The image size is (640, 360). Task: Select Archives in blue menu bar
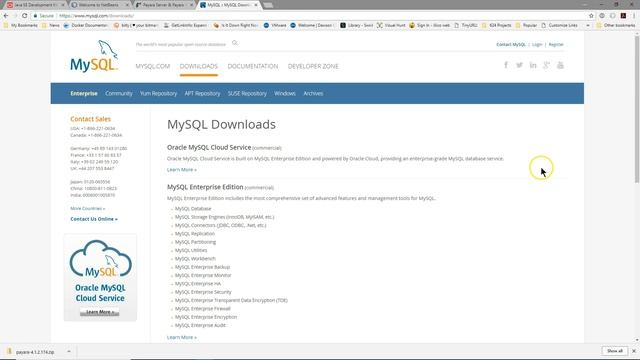click(x=313, y=93)
